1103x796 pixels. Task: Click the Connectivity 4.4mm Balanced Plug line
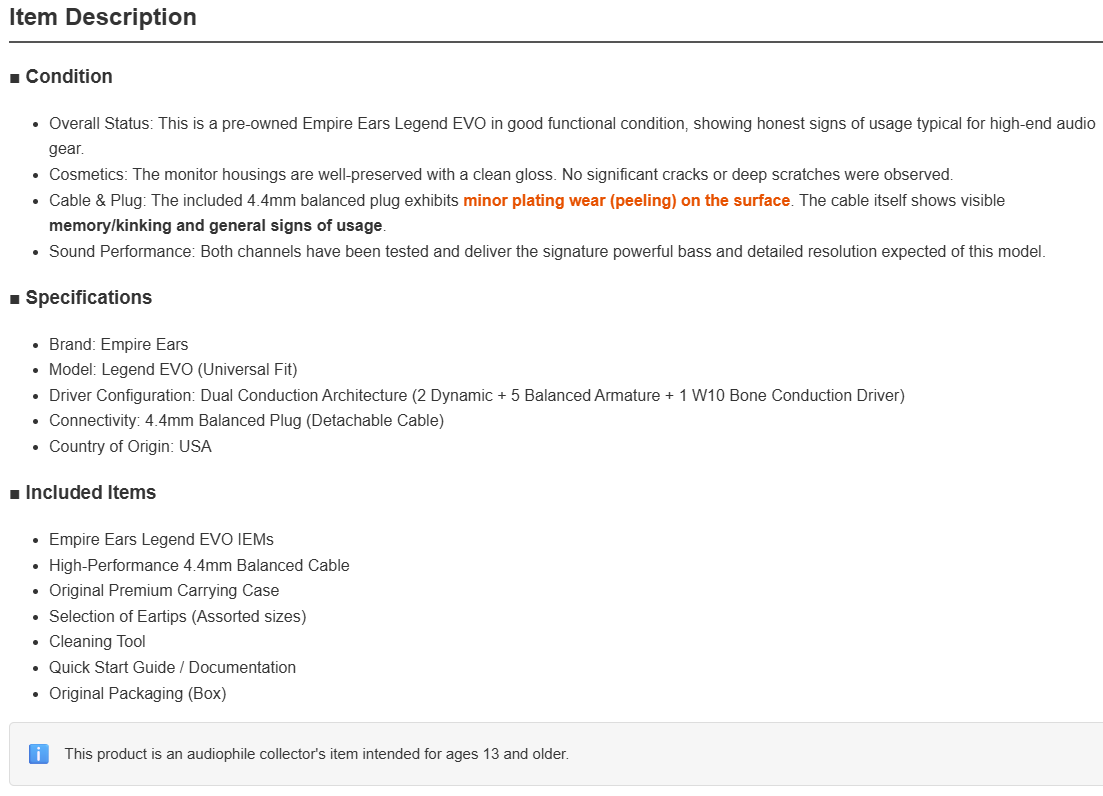click(x=246, y=421)
